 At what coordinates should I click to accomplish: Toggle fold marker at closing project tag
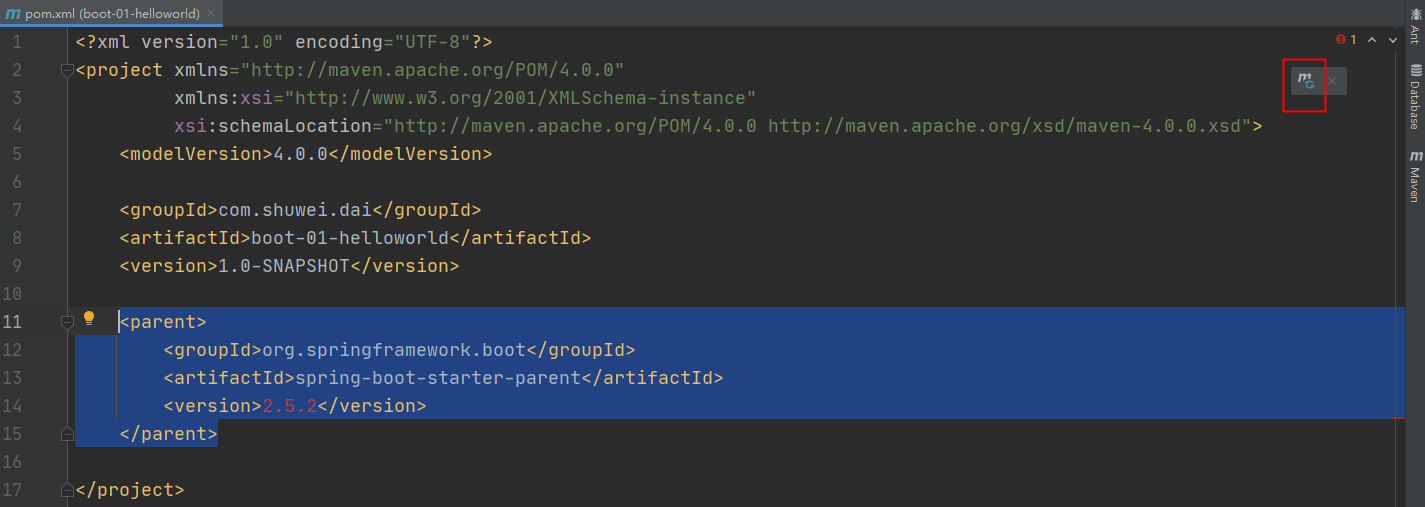pyautogui.click(x=67, y=490)
